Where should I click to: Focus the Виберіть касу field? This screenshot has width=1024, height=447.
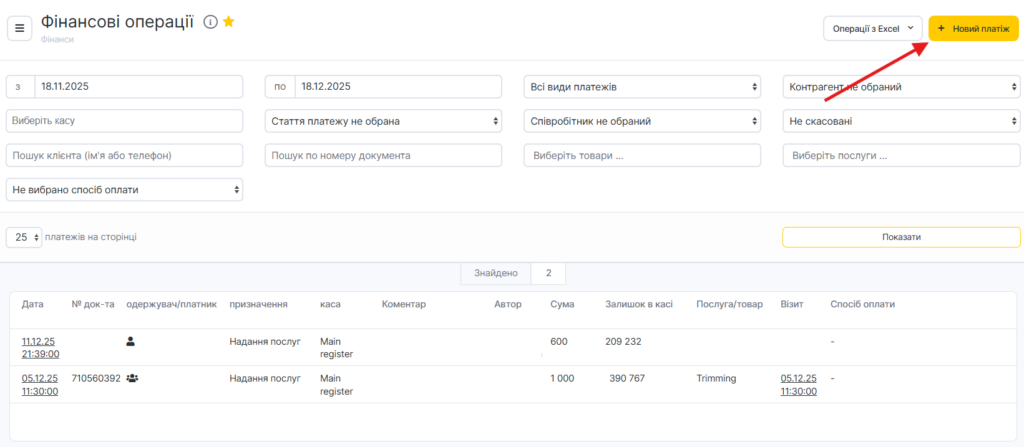click(x=124, y=121)
